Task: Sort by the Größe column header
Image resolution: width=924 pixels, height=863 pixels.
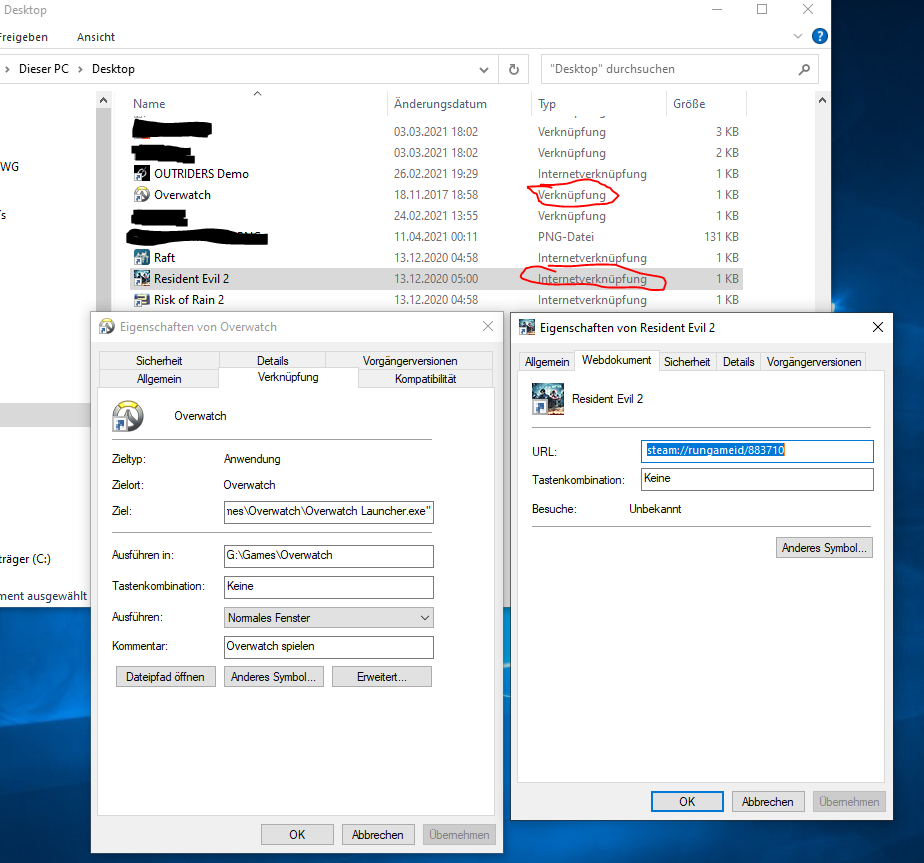Action: [689, 104]
